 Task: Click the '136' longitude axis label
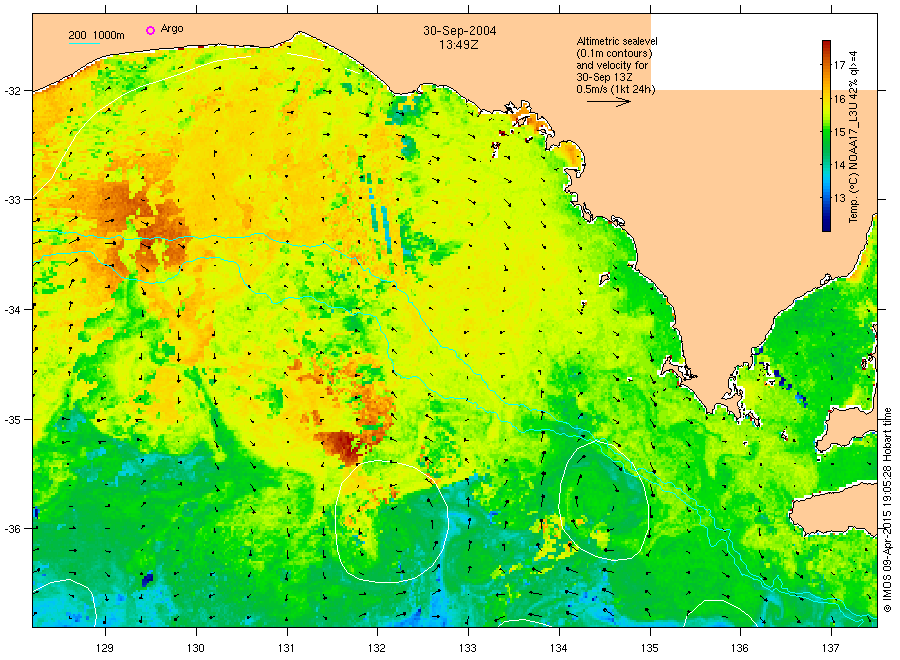pyautogui.click(x=740, y=648)
